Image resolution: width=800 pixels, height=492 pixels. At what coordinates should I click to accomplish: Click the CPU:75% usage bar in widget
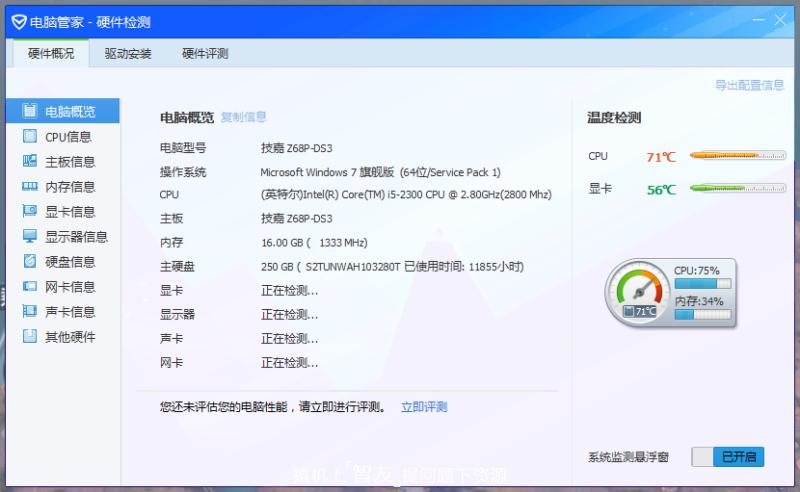click(x=703, y=283)
